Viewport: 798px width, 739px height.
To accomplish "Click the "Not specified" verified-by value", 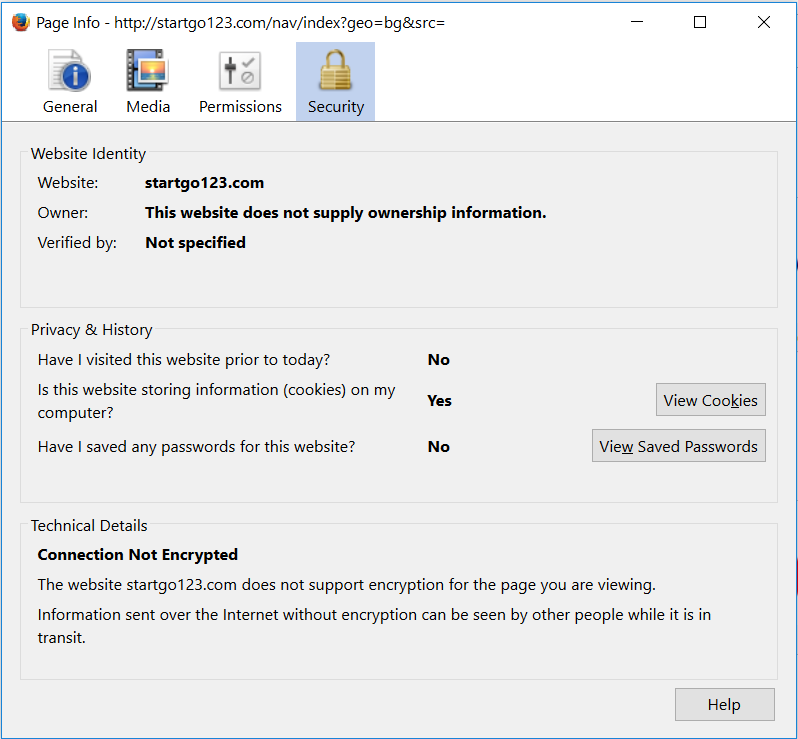I will pyautogui.click(x=195, y=242).
